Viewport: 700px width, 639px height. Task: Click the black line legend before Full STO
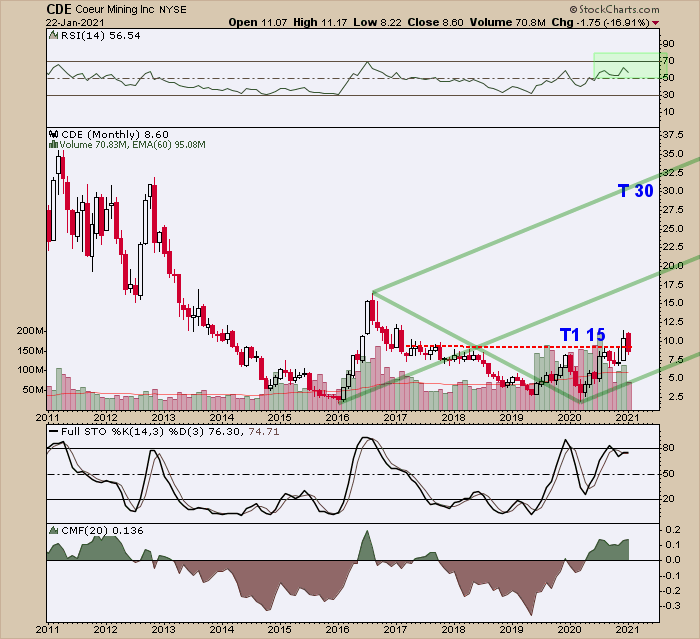[54, 431]
